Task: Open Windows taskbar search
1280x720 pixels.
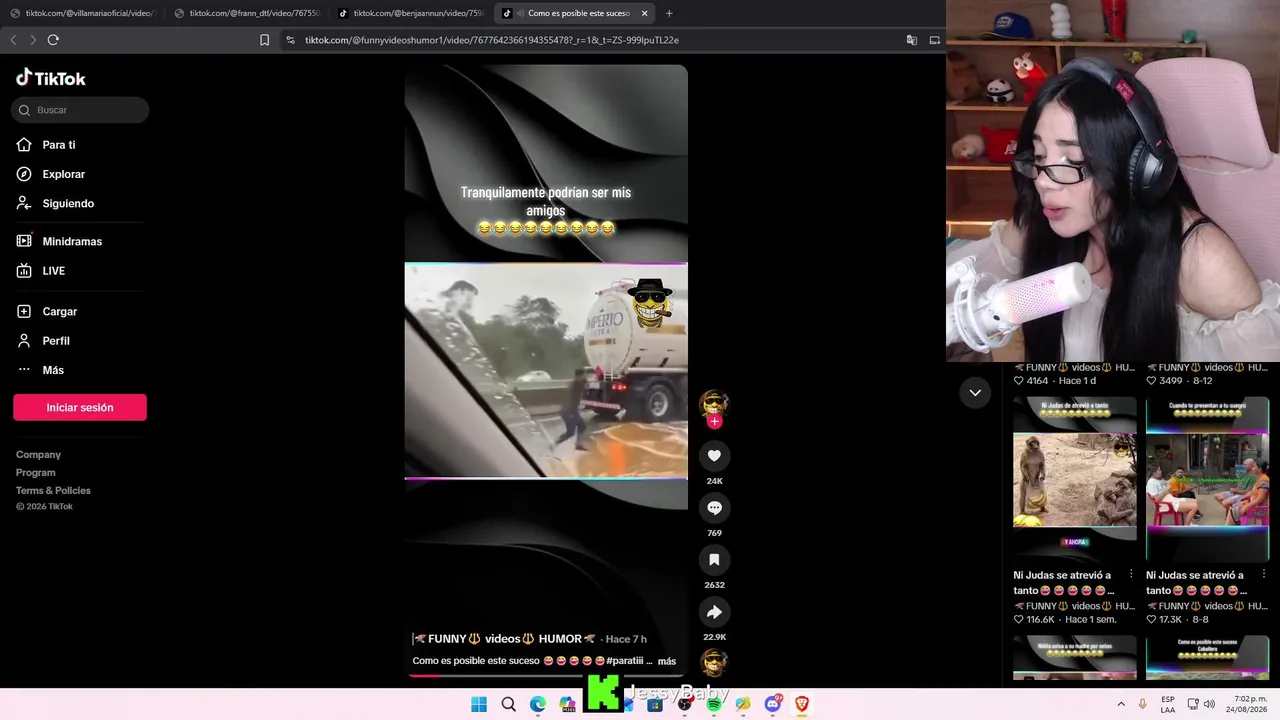Action: point(508,704)
